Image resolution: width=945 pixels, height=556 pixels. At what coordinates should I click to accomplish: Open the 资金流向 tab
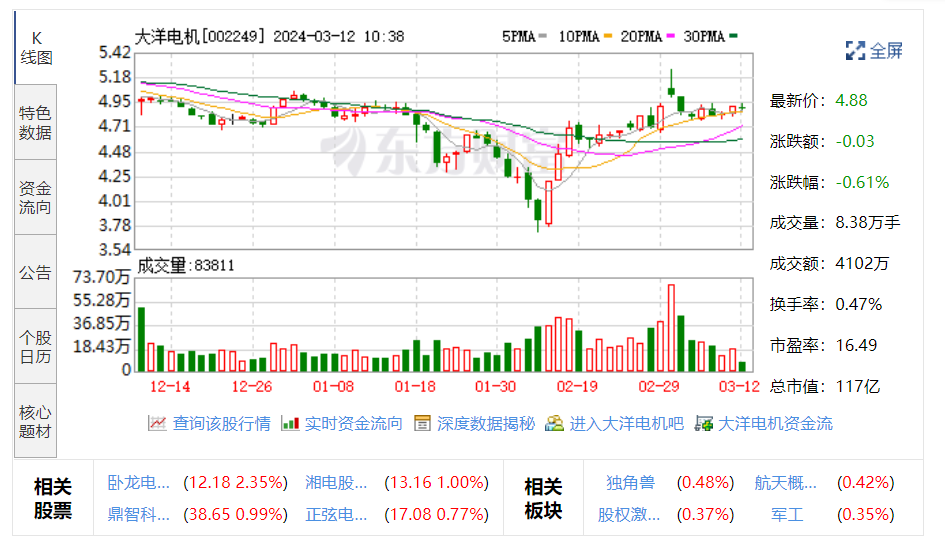click(36, 198)
